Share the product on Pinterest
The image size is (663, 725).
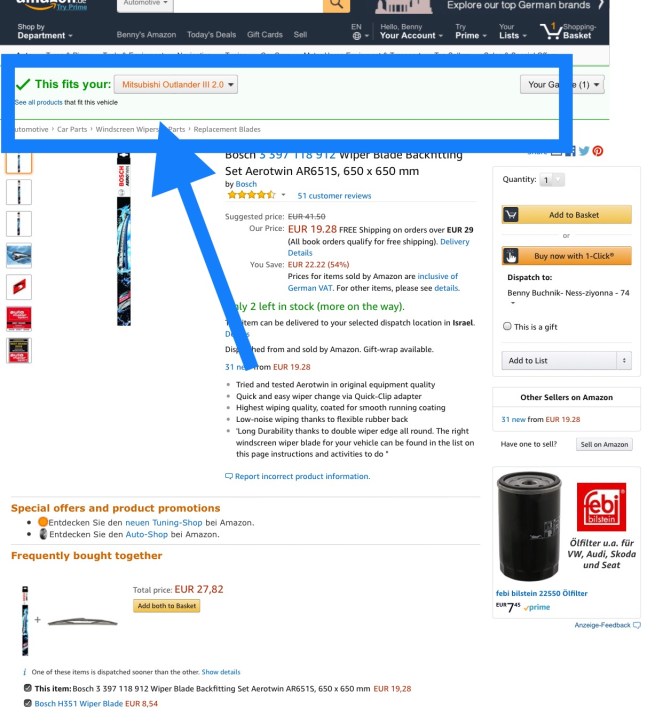597,151
